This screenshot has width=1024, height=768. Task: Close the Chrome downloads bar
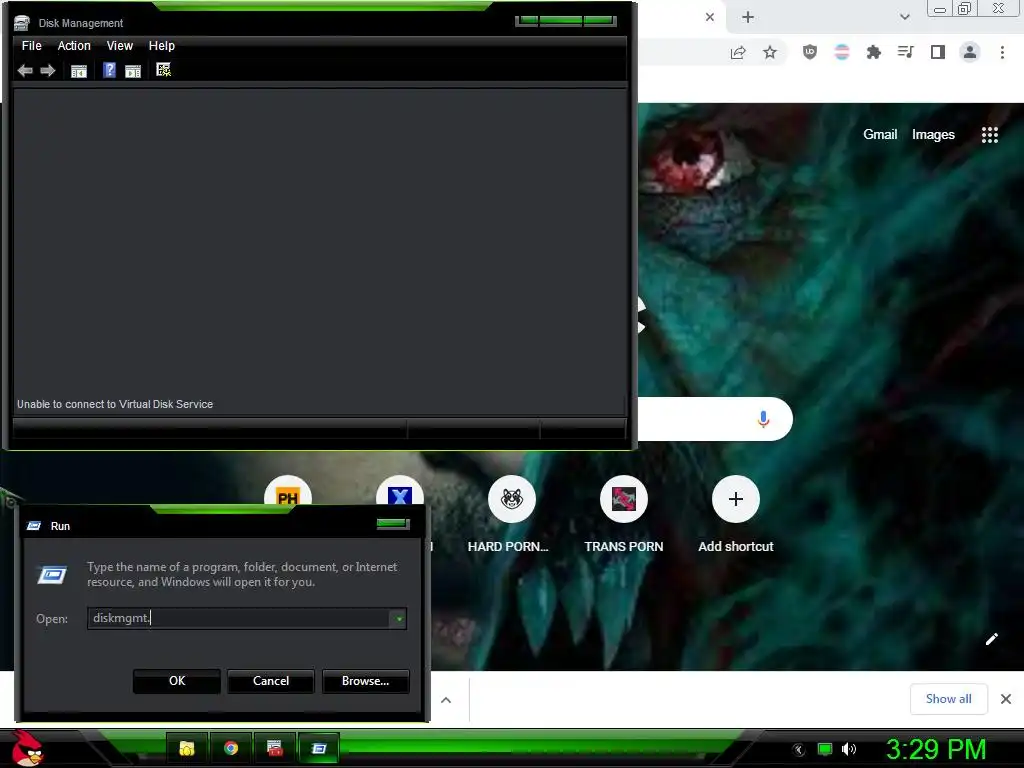[x=1006, y=699]
